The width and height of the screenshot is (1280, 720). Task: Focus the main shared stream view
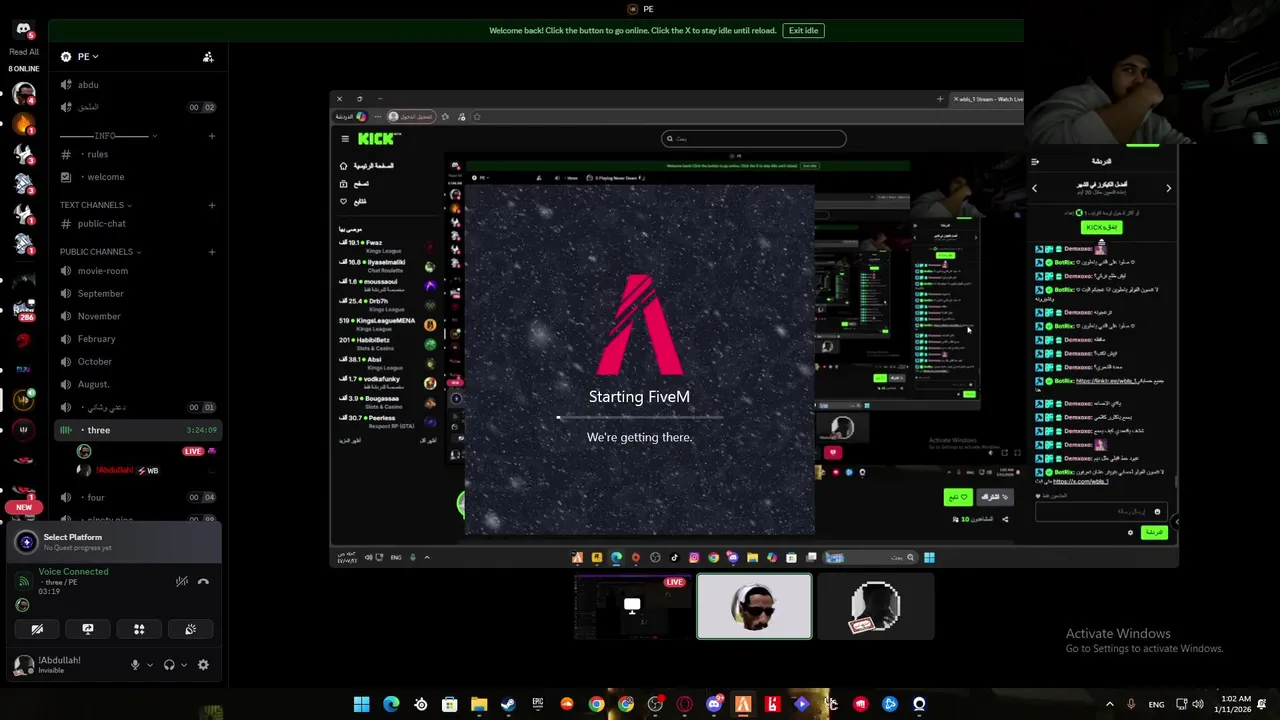click(x=754, y=330)
